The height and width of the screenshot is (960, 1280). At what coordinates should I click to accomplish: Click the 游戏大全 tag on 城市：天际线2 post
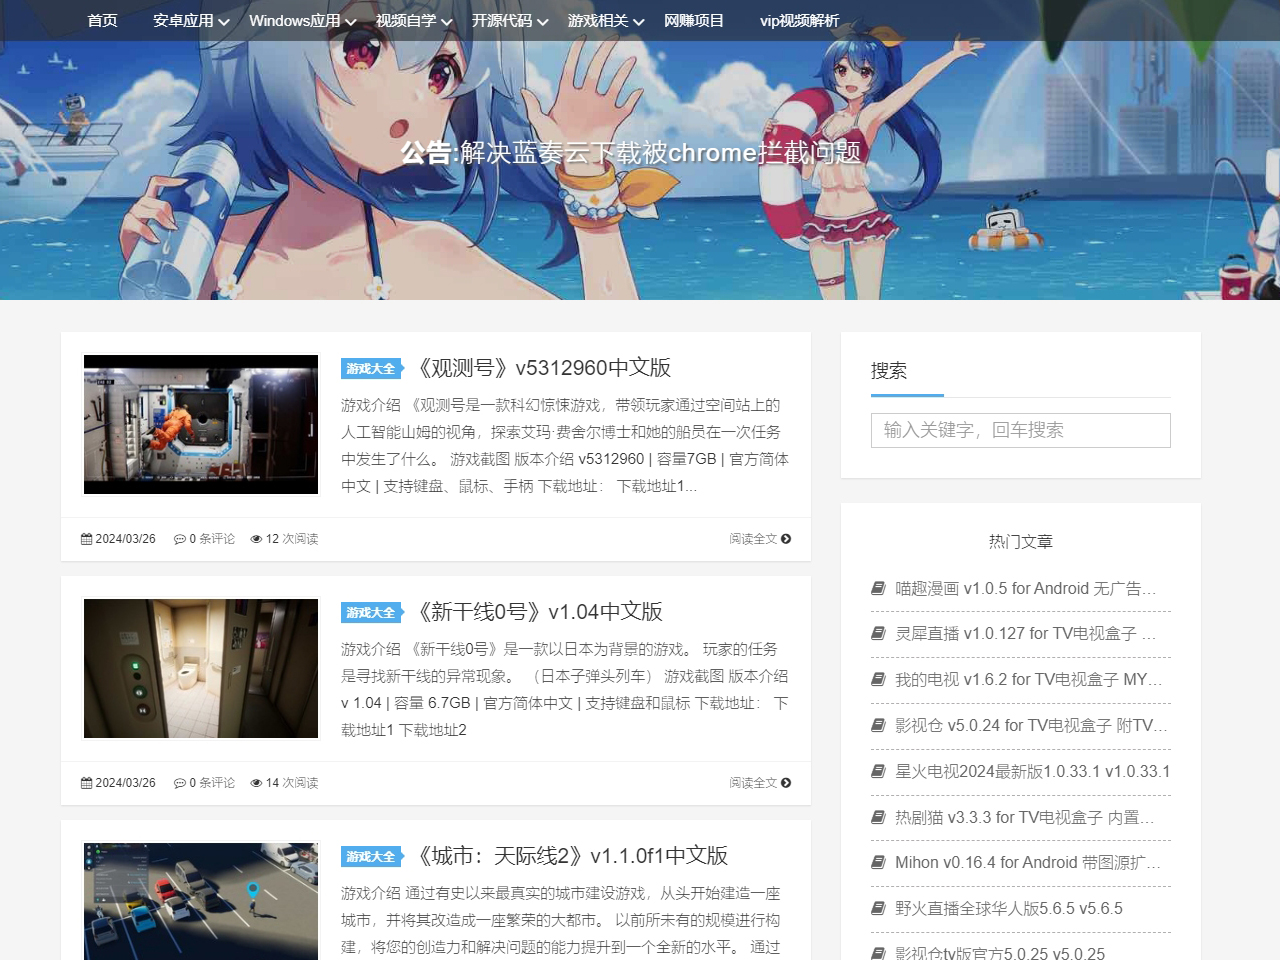[x=370, y=857]
